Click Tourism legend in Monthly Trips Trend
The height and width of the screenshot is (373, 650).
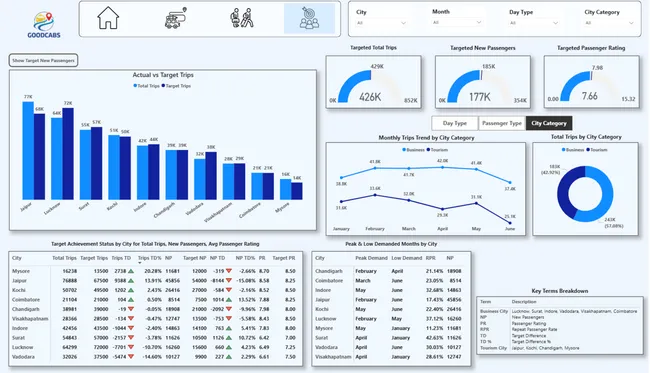(x=437, y=150)
